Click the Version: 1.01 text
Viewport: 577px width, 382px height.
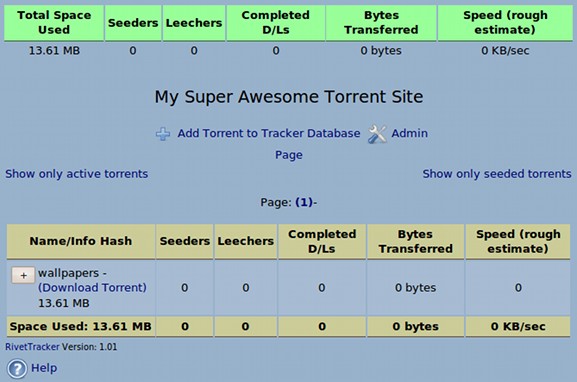[89, 347]
